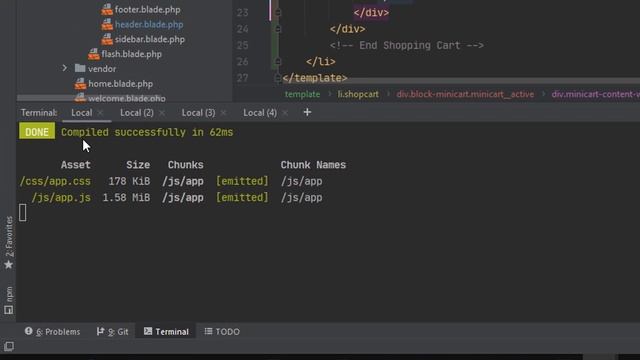Click div.block-minicart.minicart__active breadcrumb

point(465,94)
